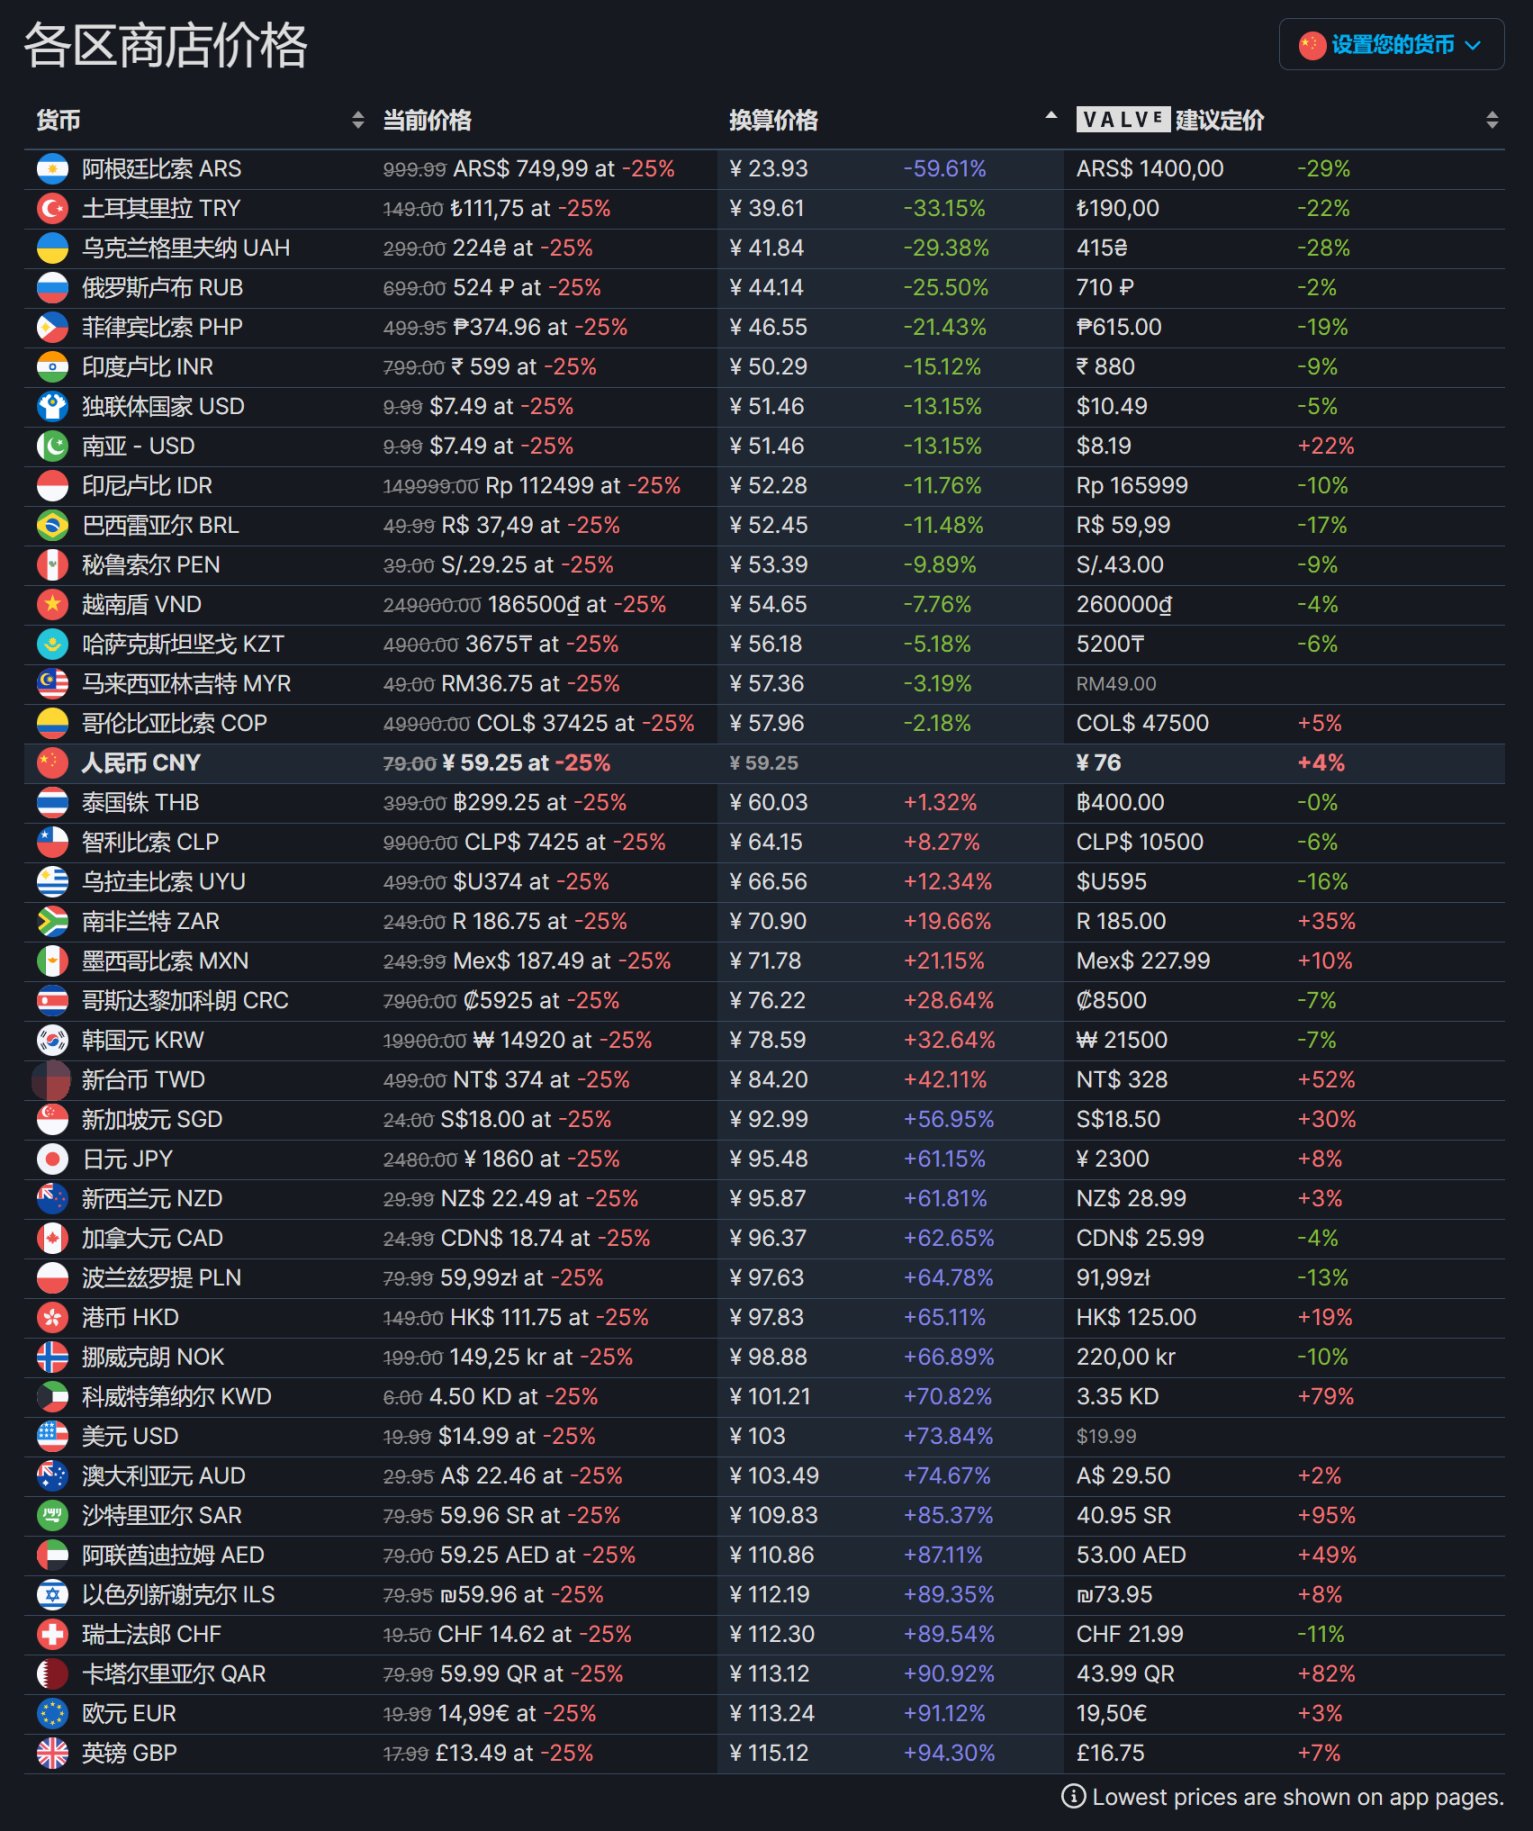Click the Japan flag icon
This screenshot has height=1831, width=1533.
tap(53, 1159)
